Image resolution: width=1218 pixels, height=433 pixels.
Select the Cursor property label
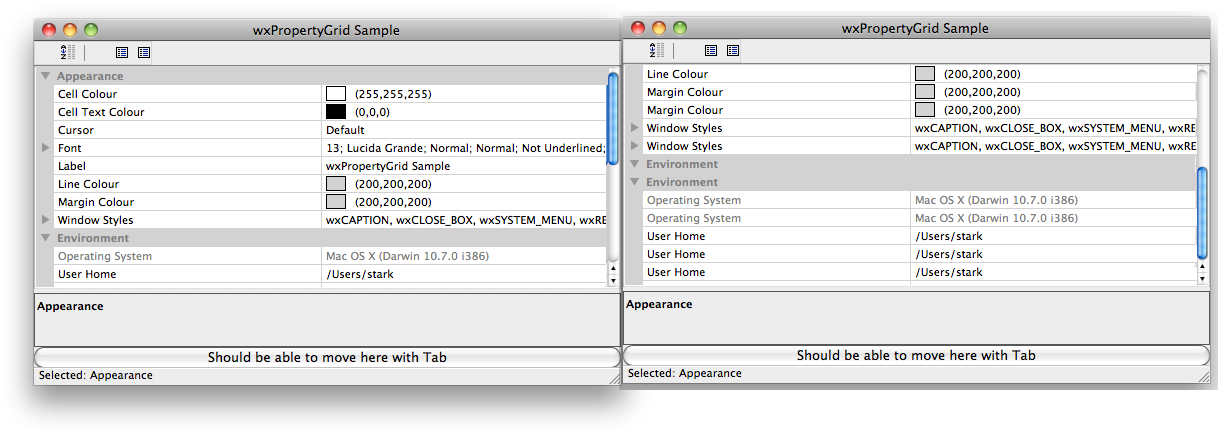coord(77,130)
